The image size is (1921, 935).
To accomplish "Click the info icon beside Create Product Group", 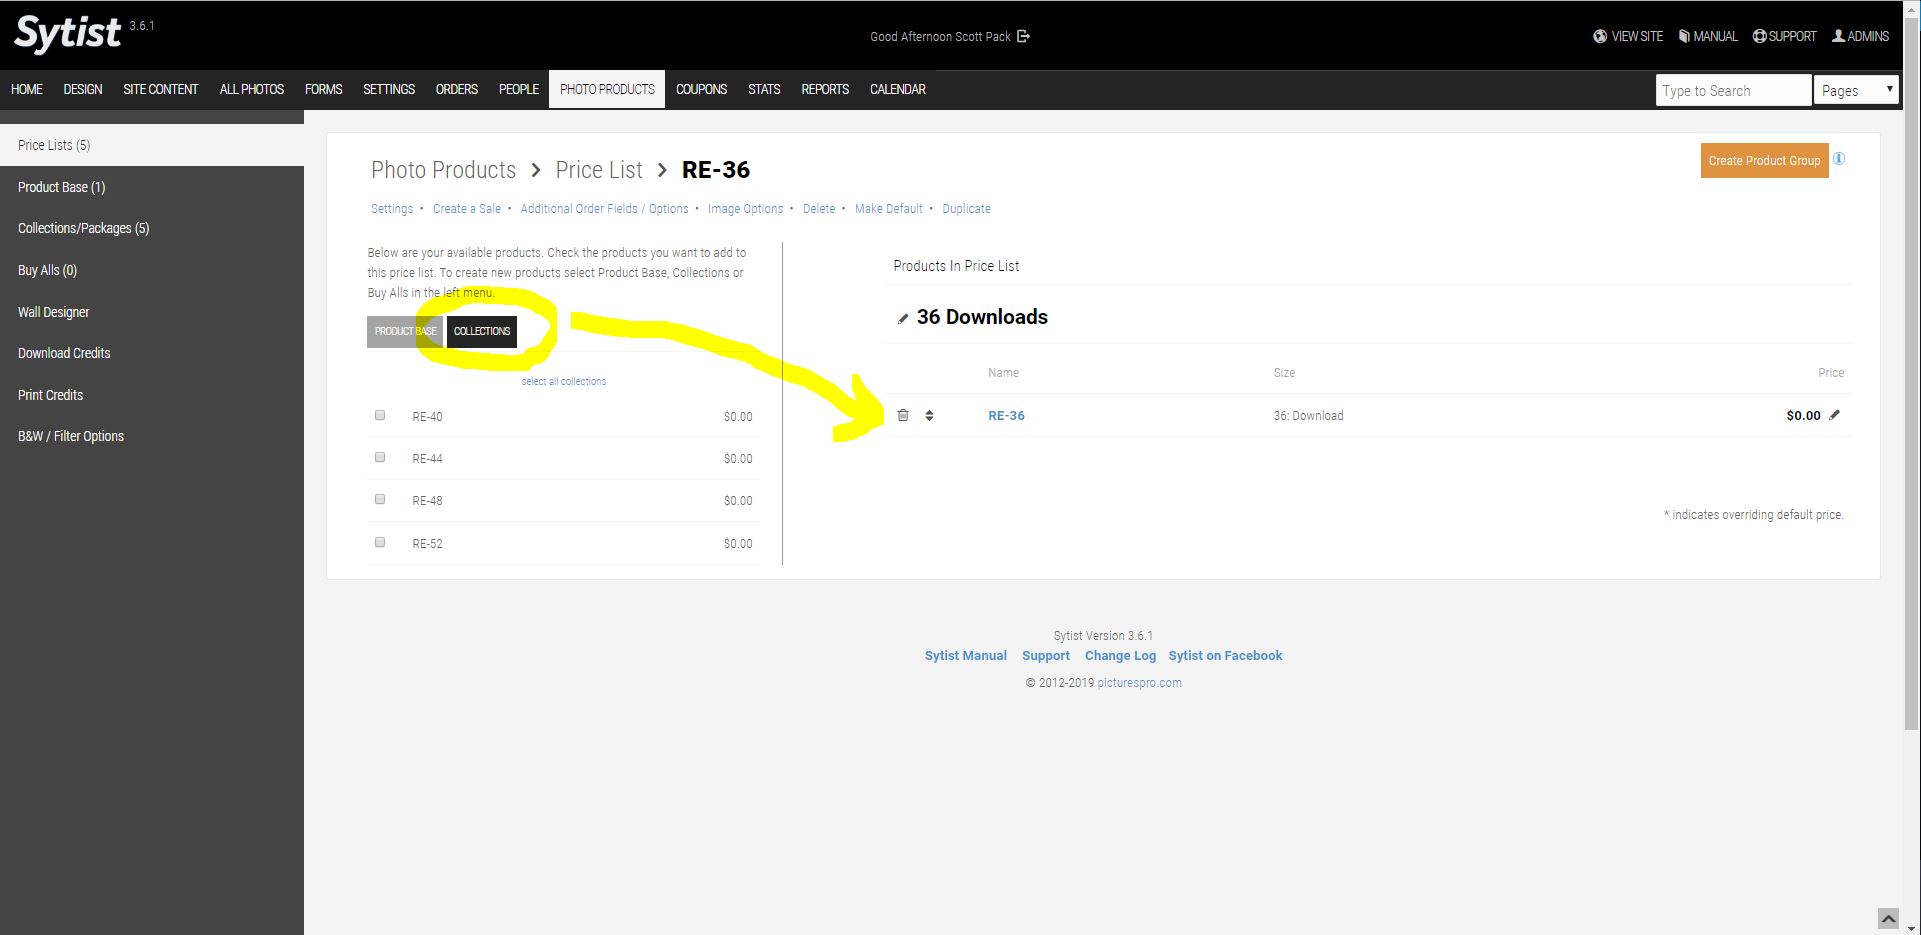I will pyautogui.click(x=1839, y=159).
